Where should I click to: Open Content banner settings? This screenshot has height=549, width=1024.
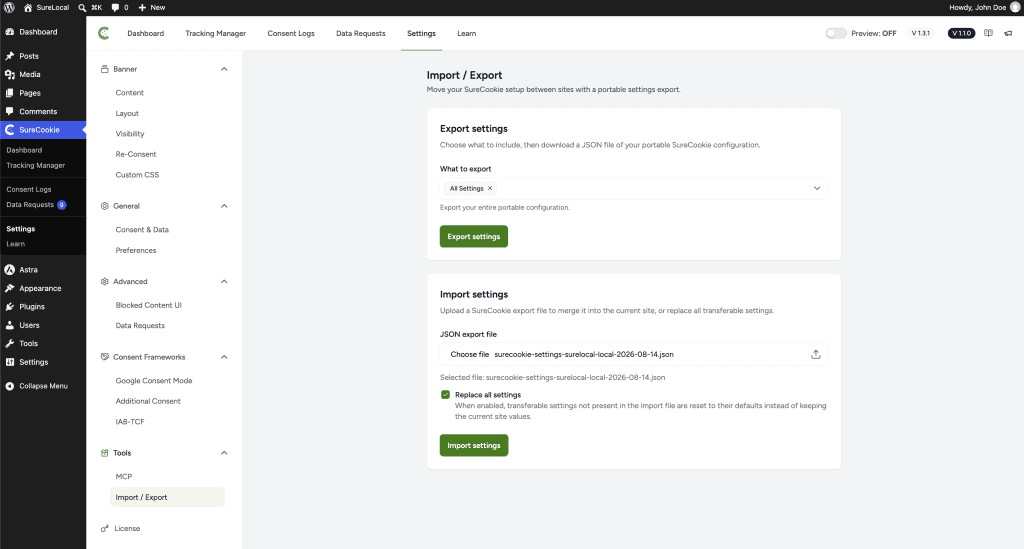129,93
